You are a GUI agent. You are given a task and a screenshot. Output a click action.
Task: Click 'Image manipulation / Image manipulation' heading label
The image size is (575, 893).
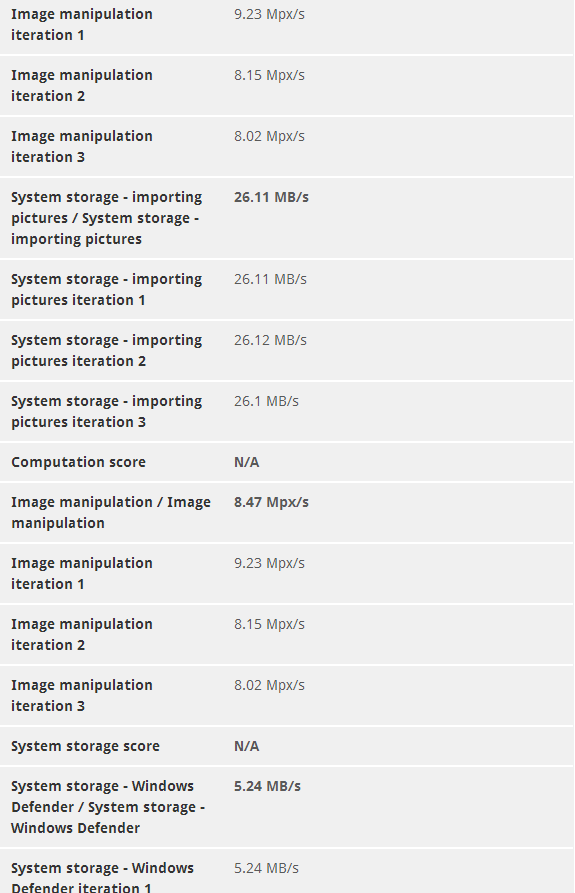(111, 513)
